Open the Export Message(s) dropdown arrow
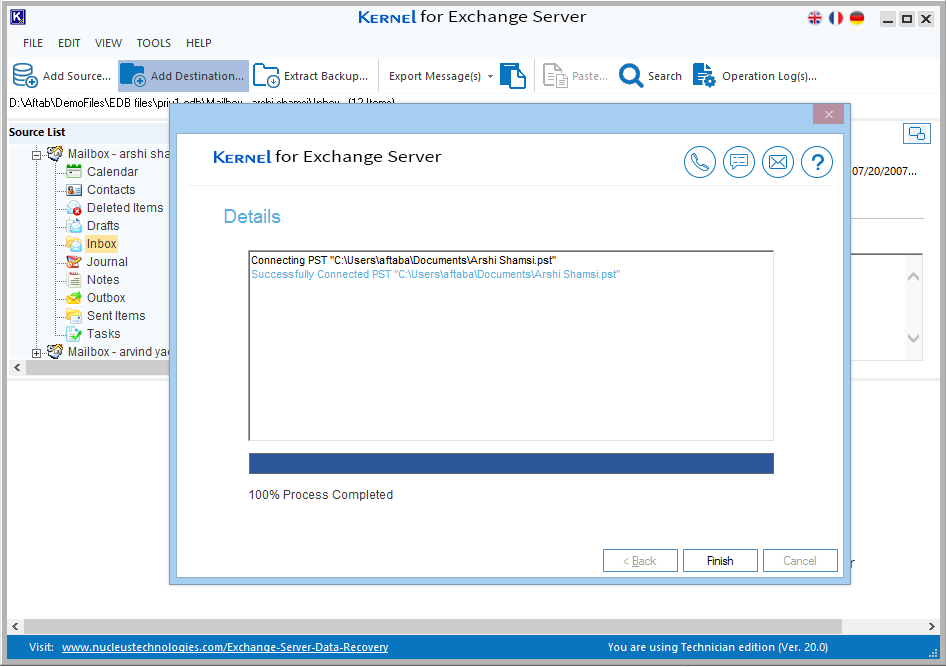Screen dimensions: 946x667 (490, 77)
